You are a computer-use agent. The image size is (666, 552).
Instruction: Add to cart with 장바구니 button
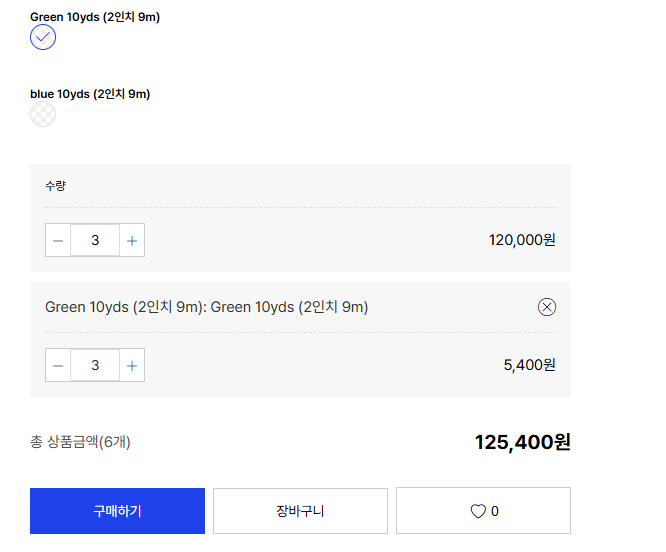(300, 511)
